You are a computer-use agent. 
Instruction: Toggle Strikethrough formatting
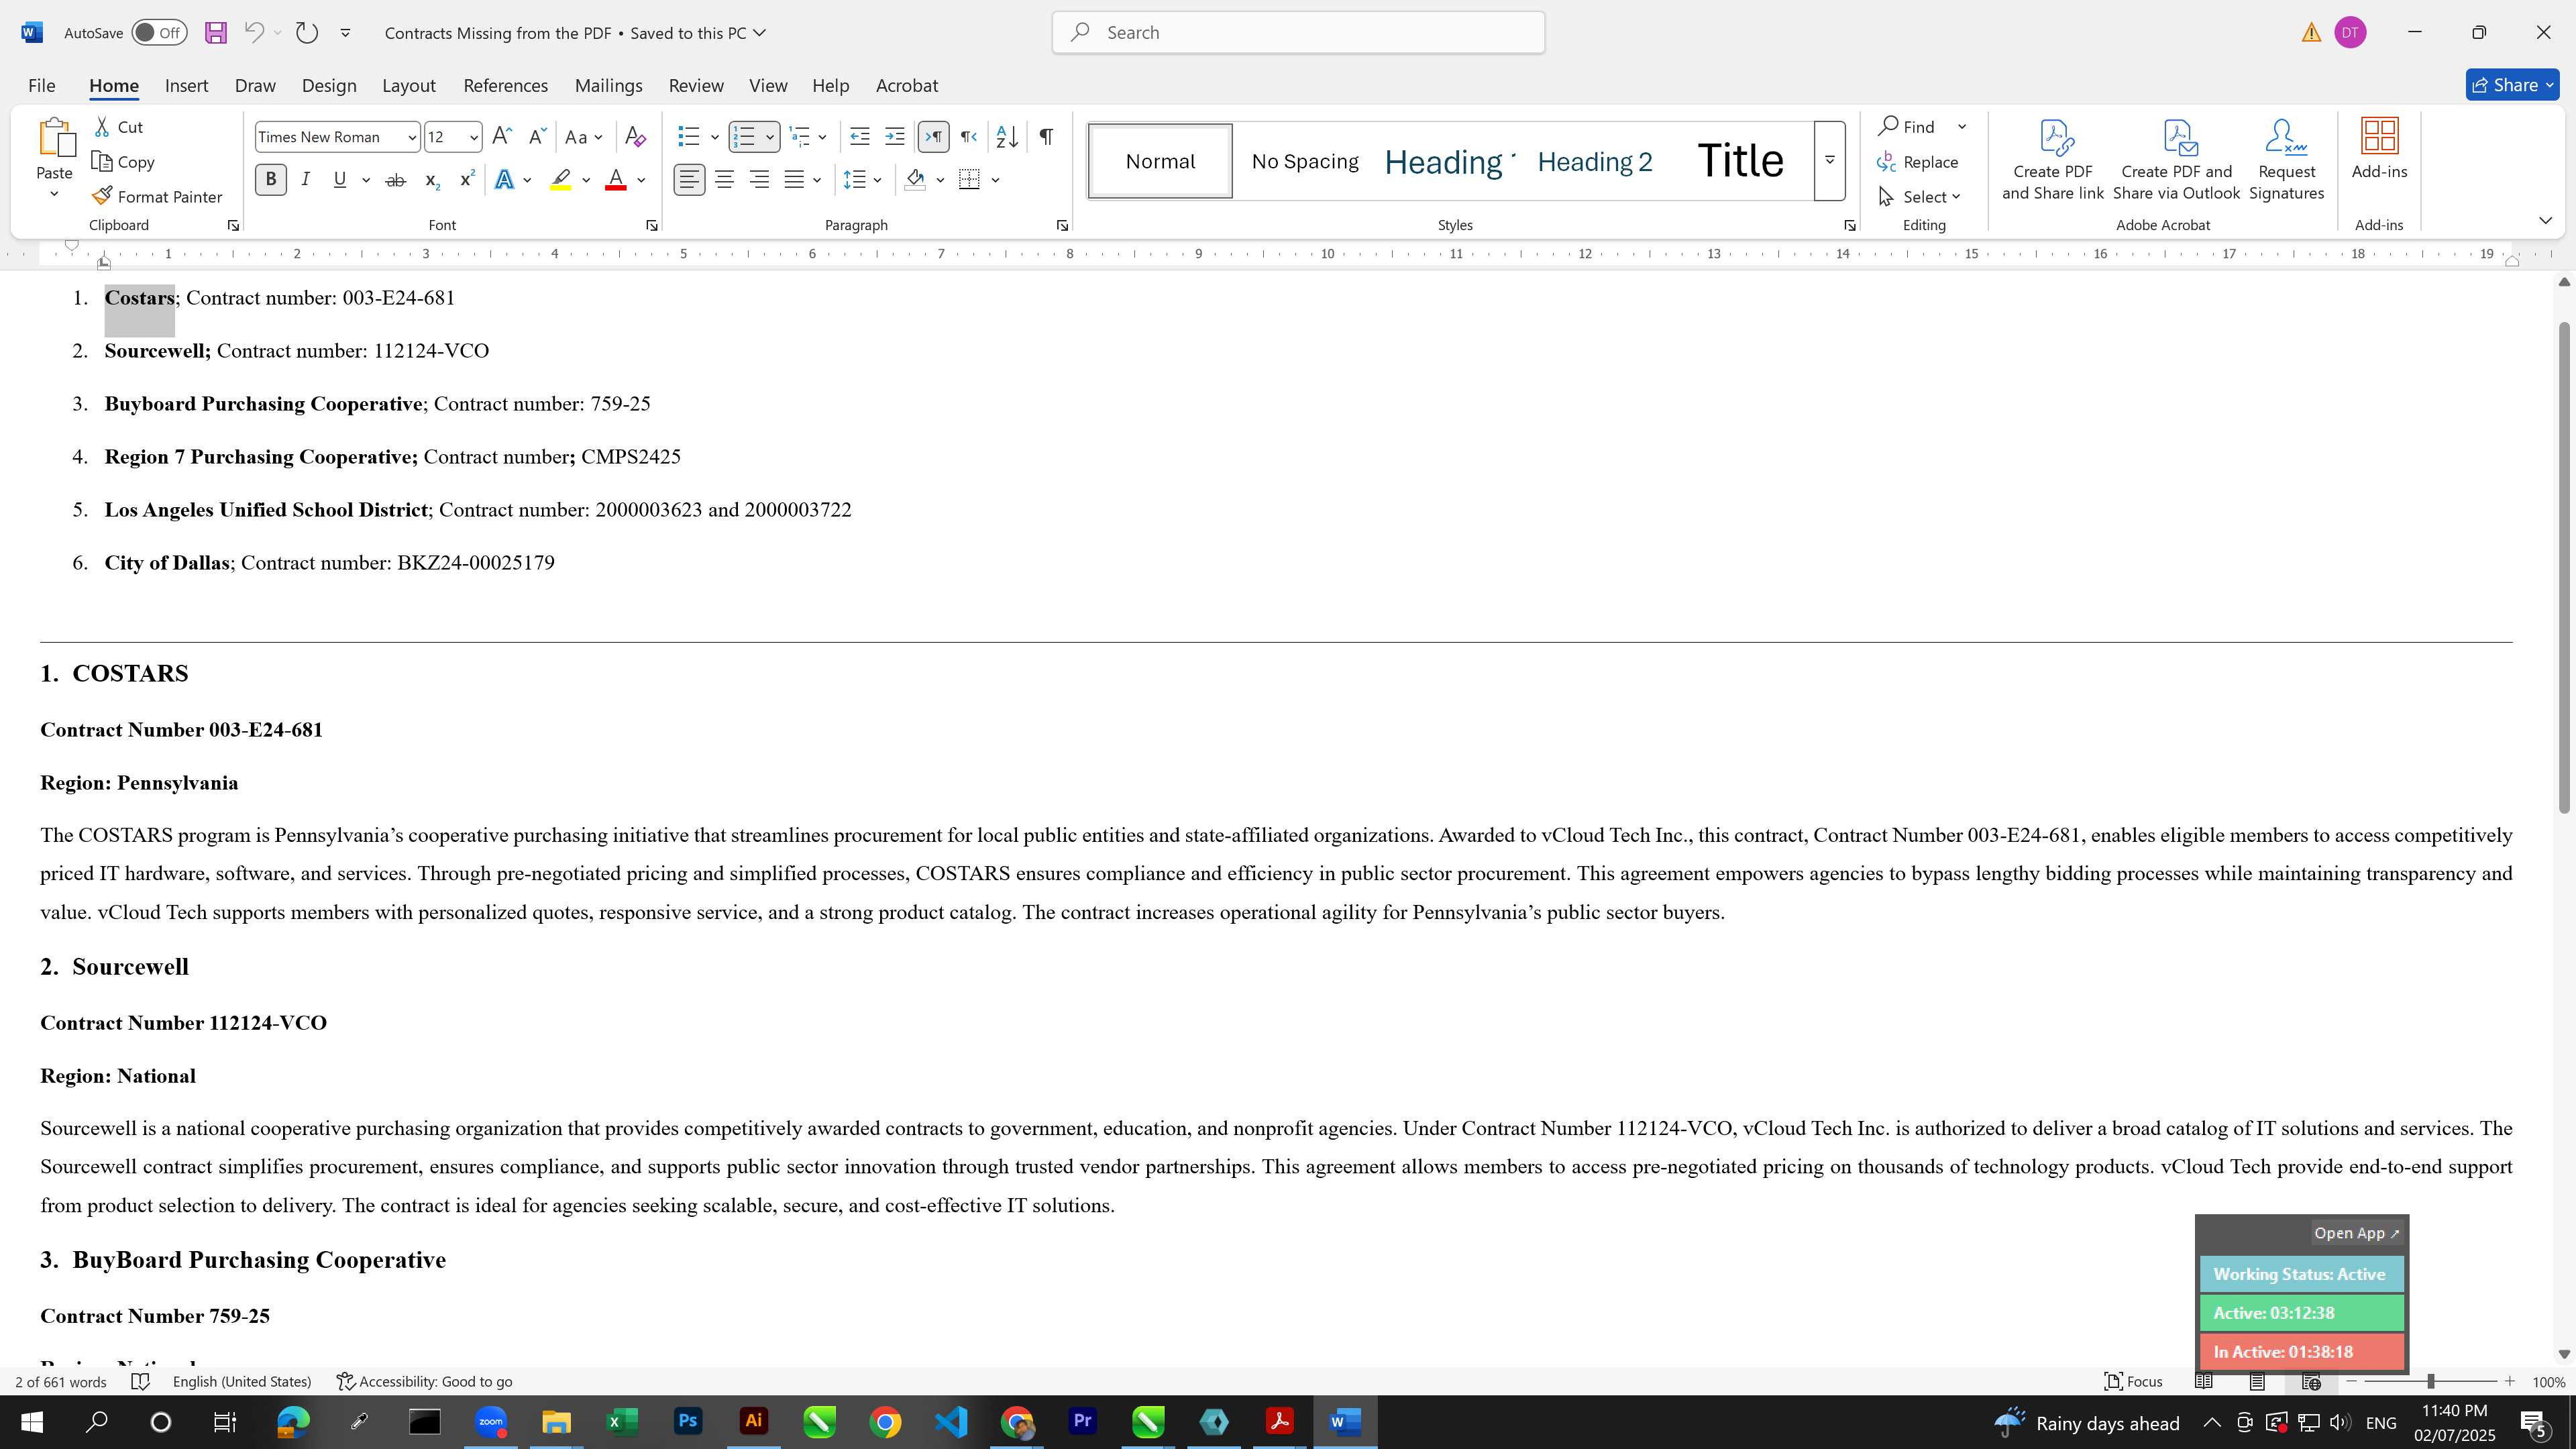point(395,180)
